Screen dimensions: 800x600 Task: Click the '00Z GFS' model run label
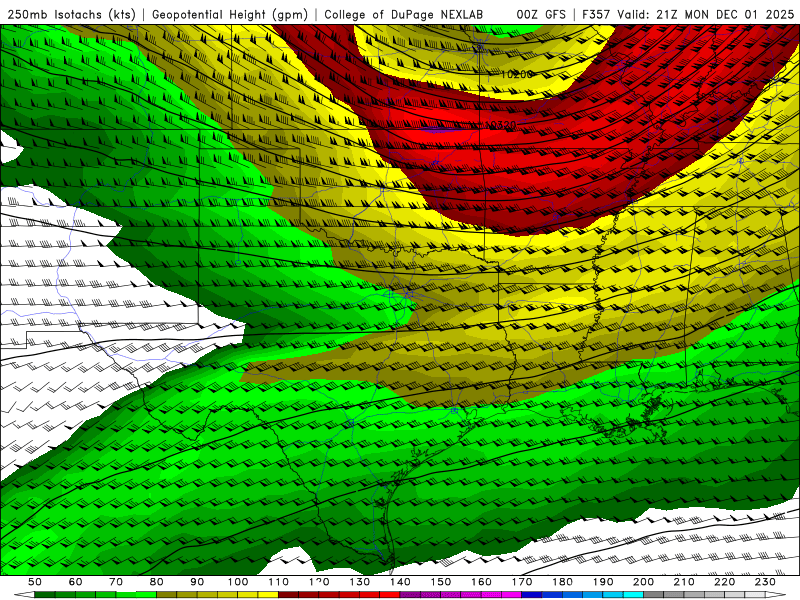point(541,14)
